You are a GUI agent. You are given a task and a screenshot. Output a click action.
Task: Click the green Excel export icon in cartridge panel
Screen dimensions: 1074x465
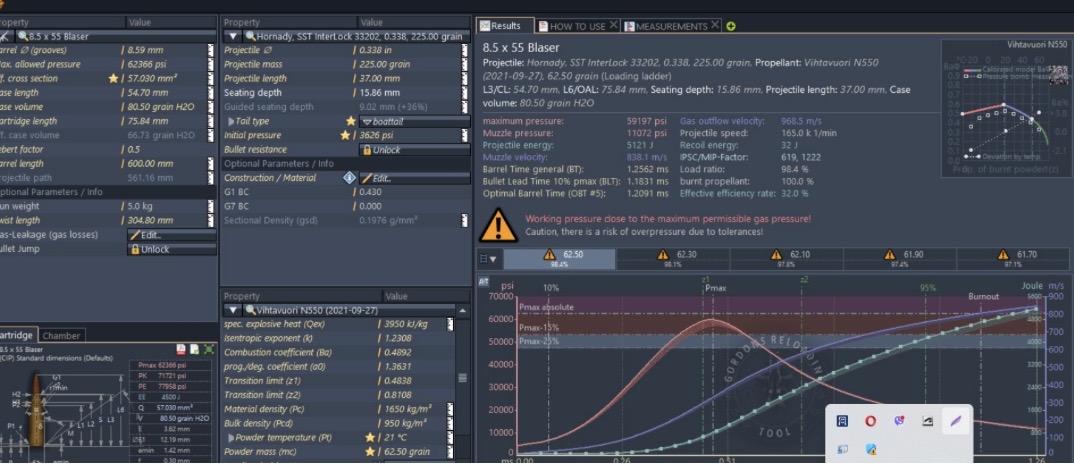coord(209,349)
